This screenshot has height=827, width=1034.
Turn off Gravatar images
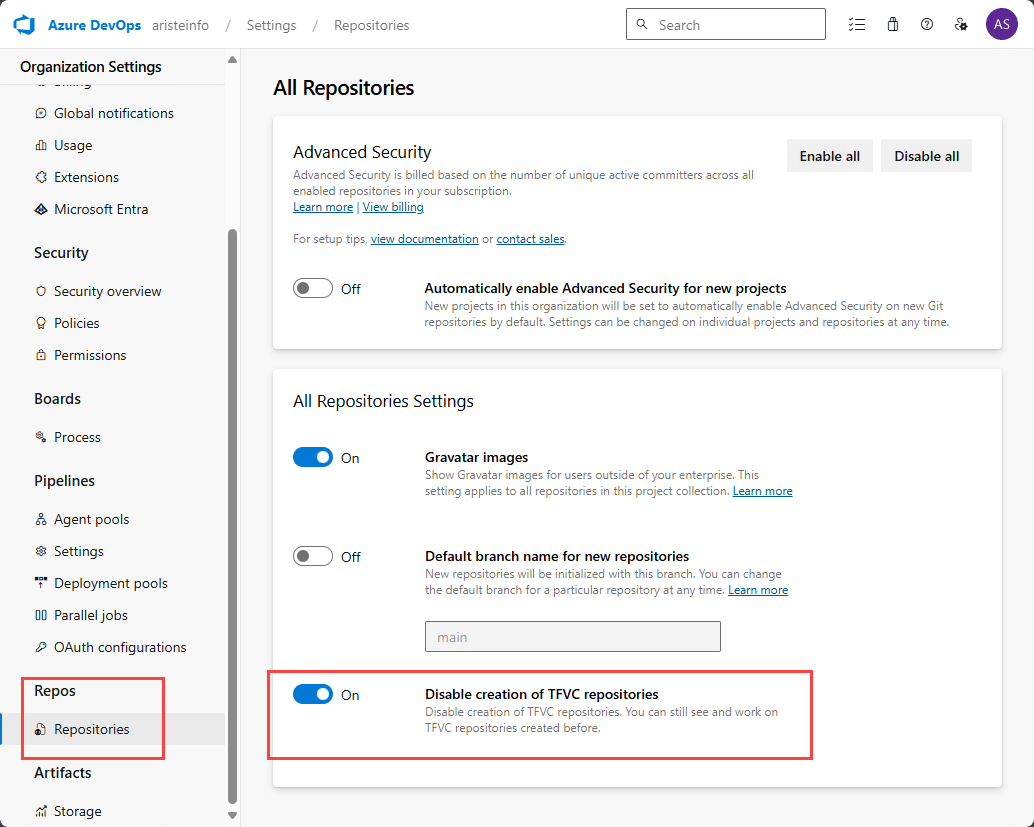[x=312, y=456]
